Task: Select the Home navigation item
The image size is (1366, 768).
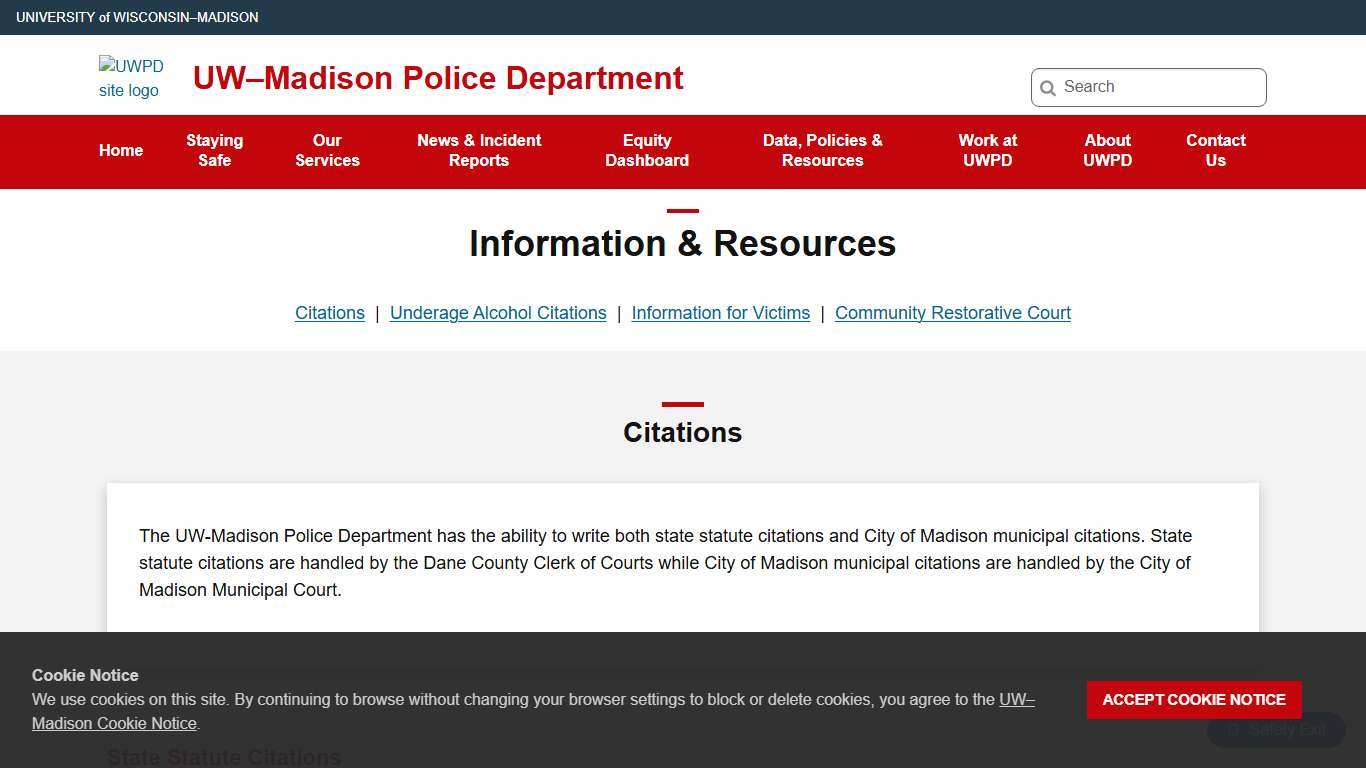Action: pos(120,151)
